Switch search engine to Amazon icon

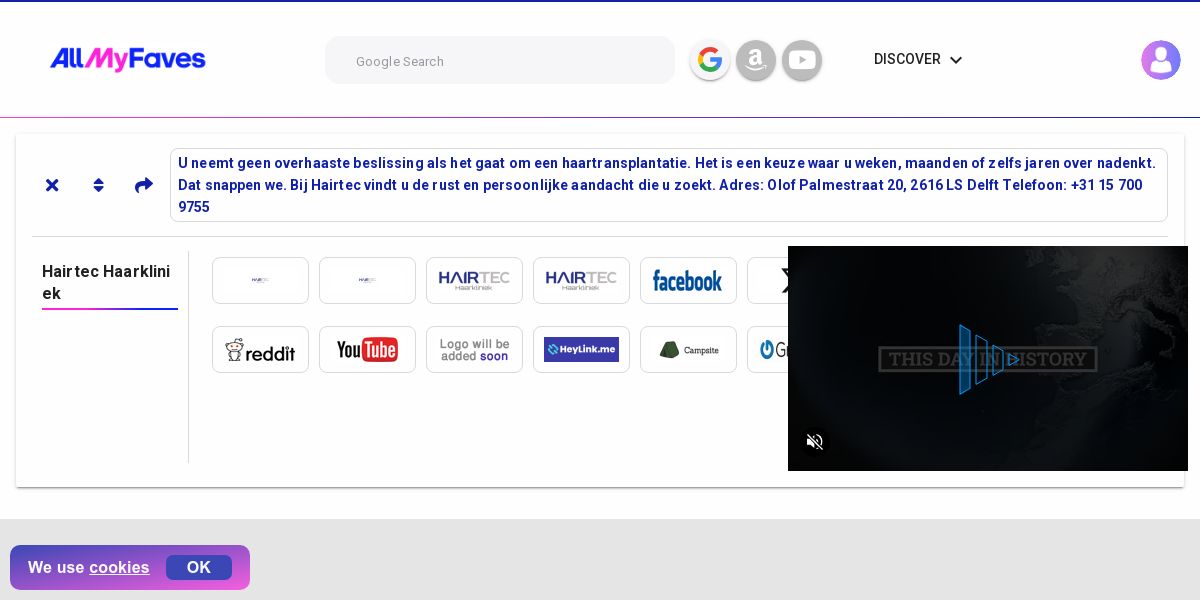(x=756, y=60)
